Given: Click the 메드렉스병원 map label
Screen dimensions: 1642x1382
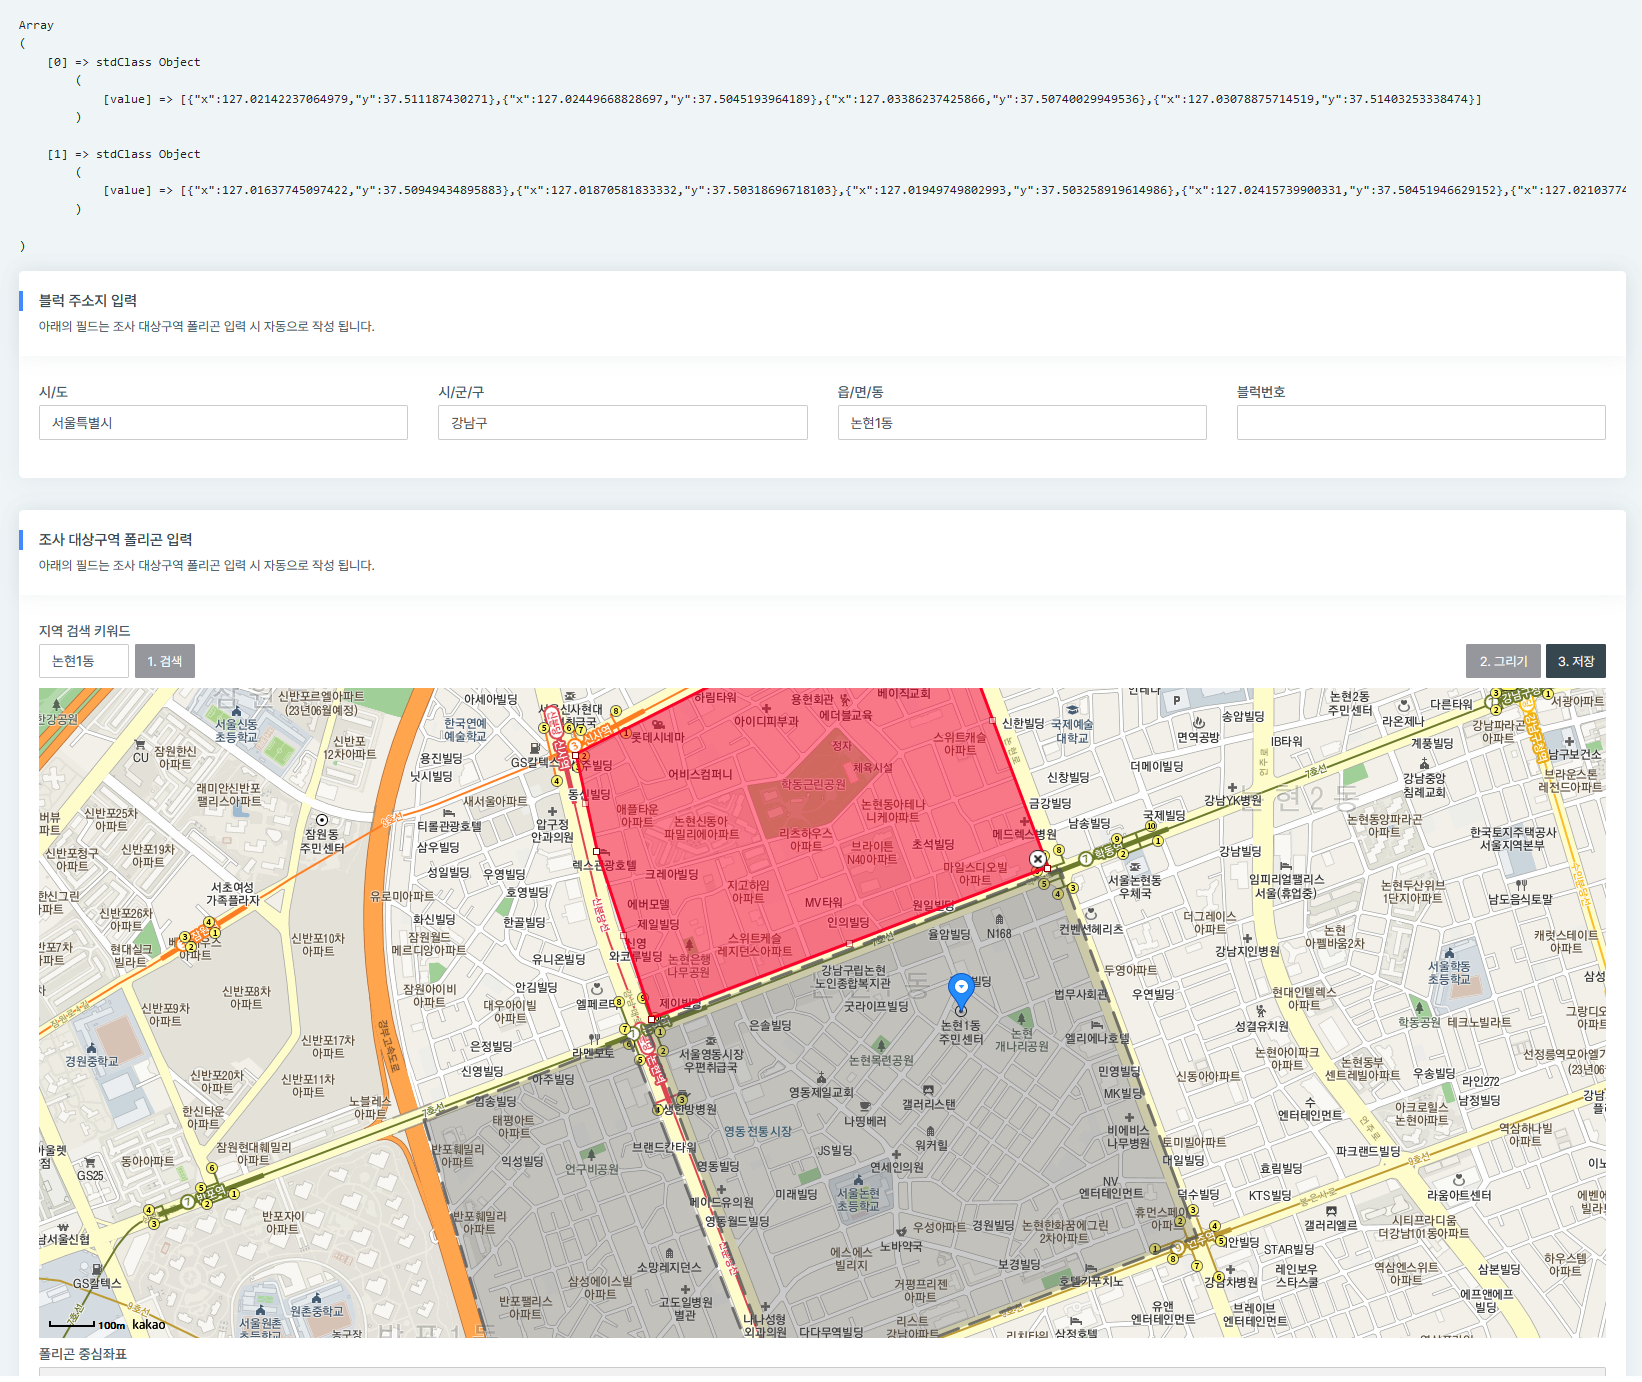Looking at the screenshot, I should [x=1024, y=834].
